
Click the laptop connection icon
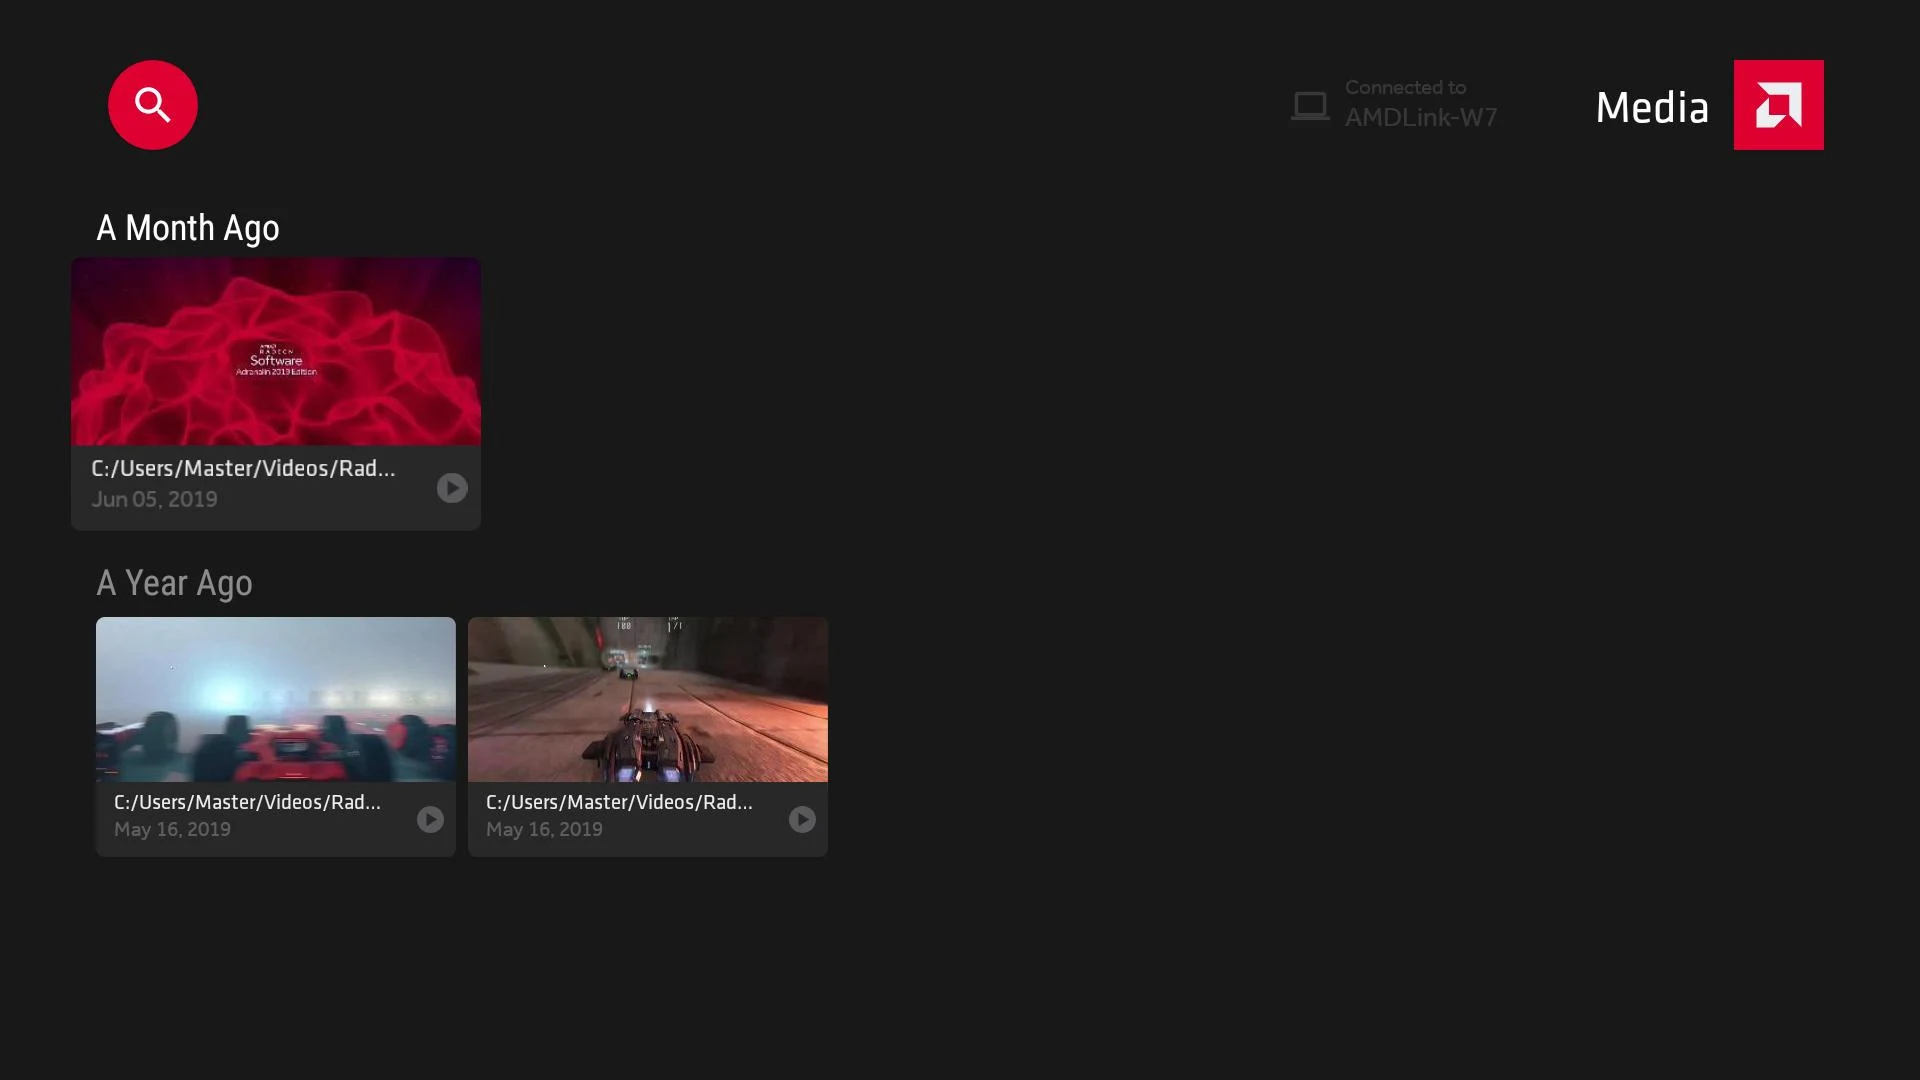point(1310,105)
